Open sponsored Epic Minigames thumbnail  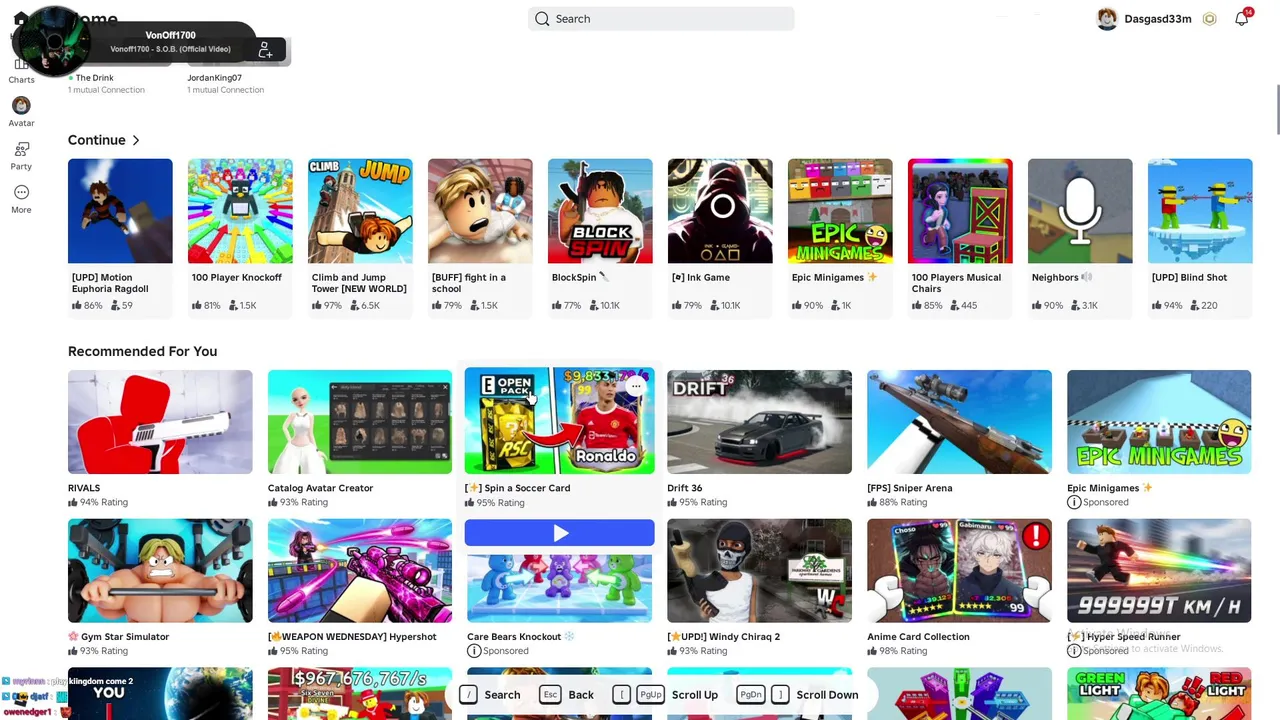[x=1159, y=422]
